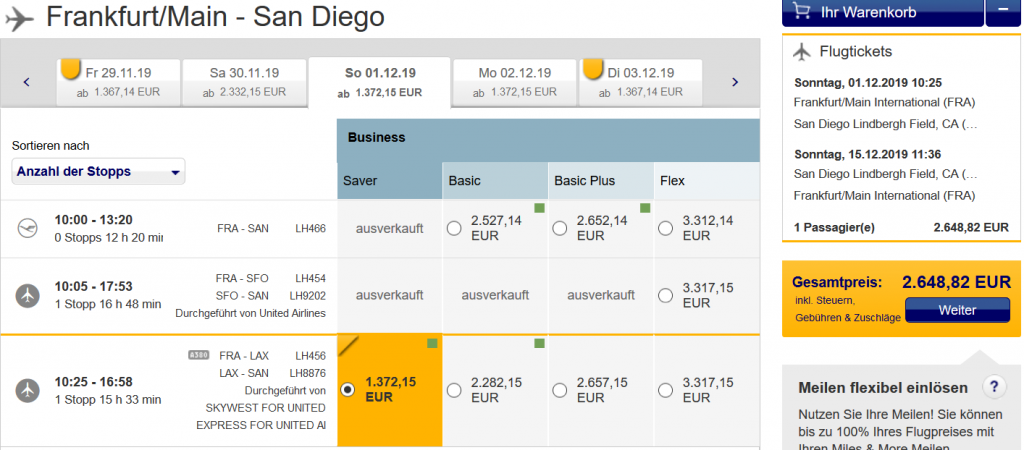
Task: Click the green square marker on the 1.372,15 EUR Saver fare
Action: tap(432, 343)
